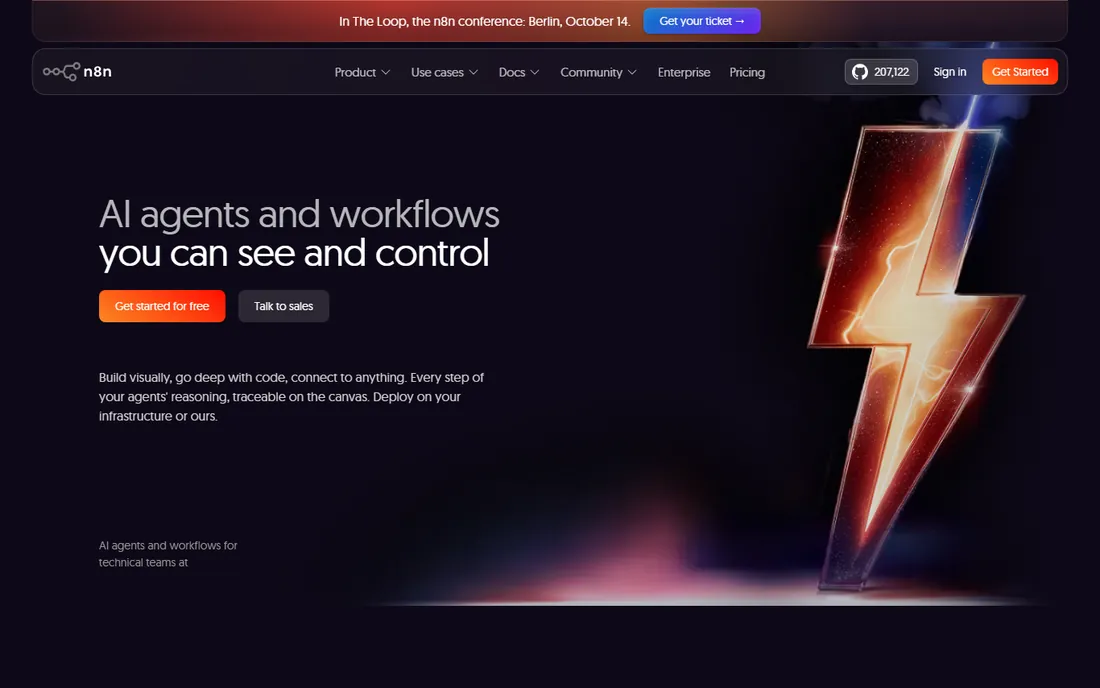Expand the Use cases dropdown chevron
This screenshot has width=1100, height=688.
pos(474,72)
